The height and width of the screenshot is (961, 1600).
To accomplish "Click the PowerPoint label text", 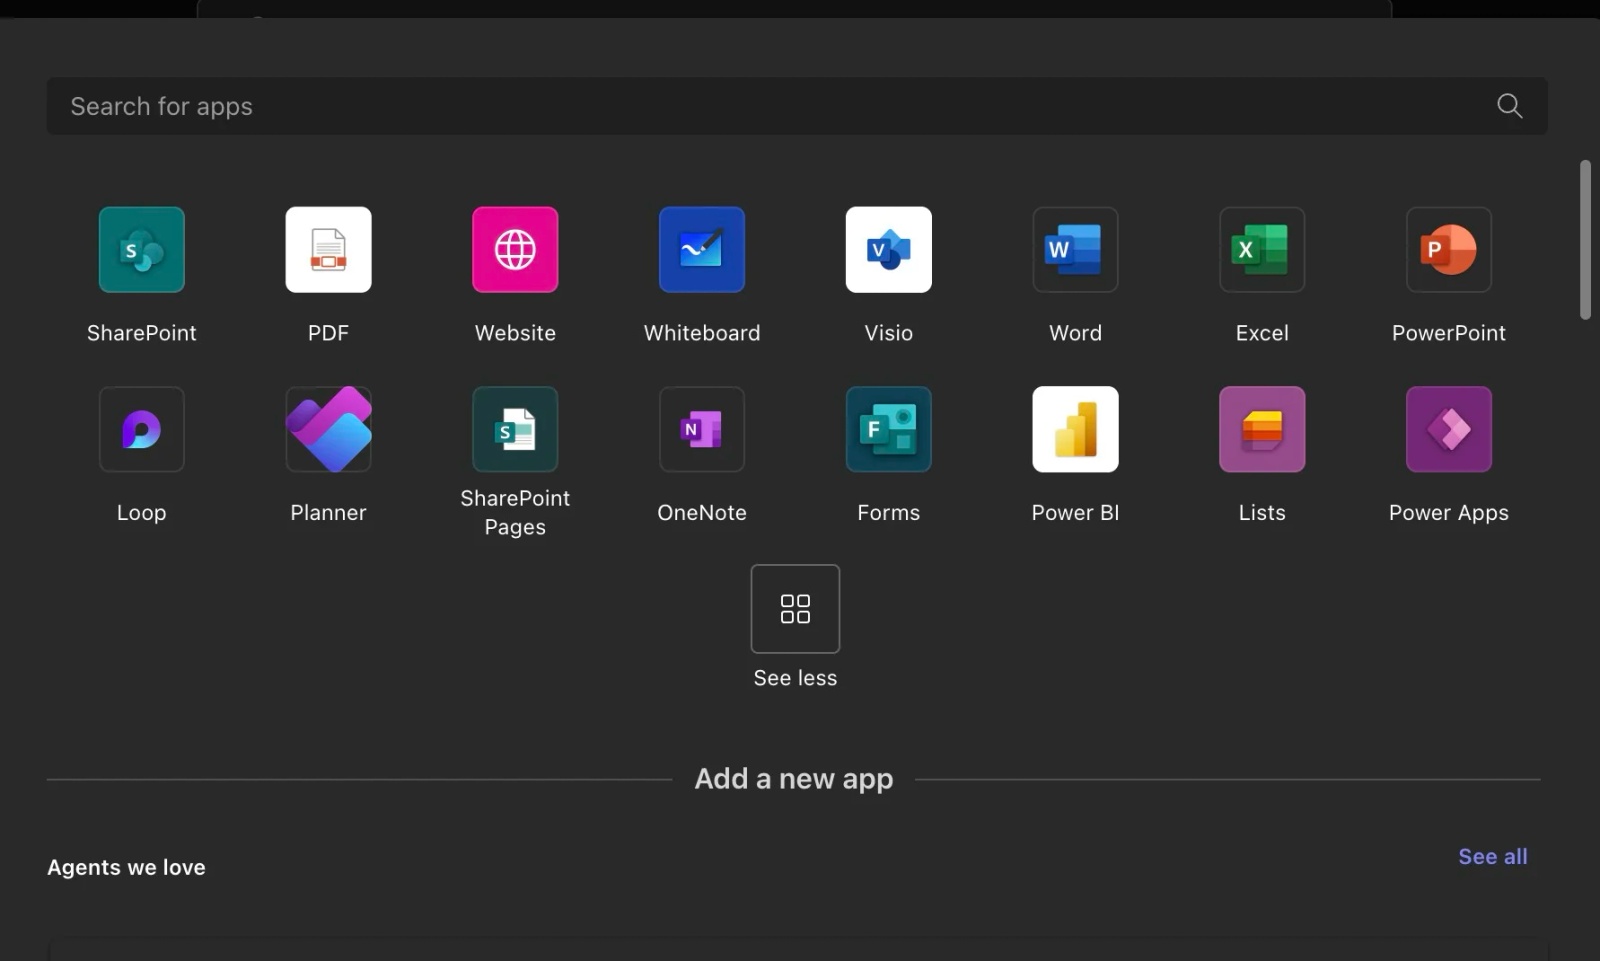I will click(x=1449, y=333).
